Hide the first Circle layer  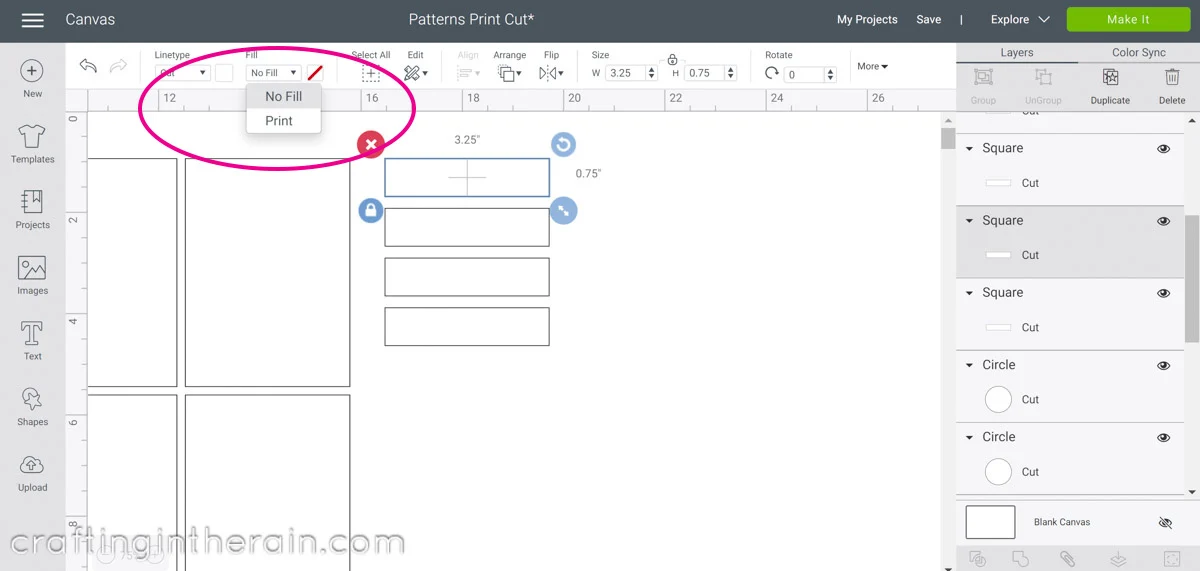pyautogui.click(x=1163, y=365)
